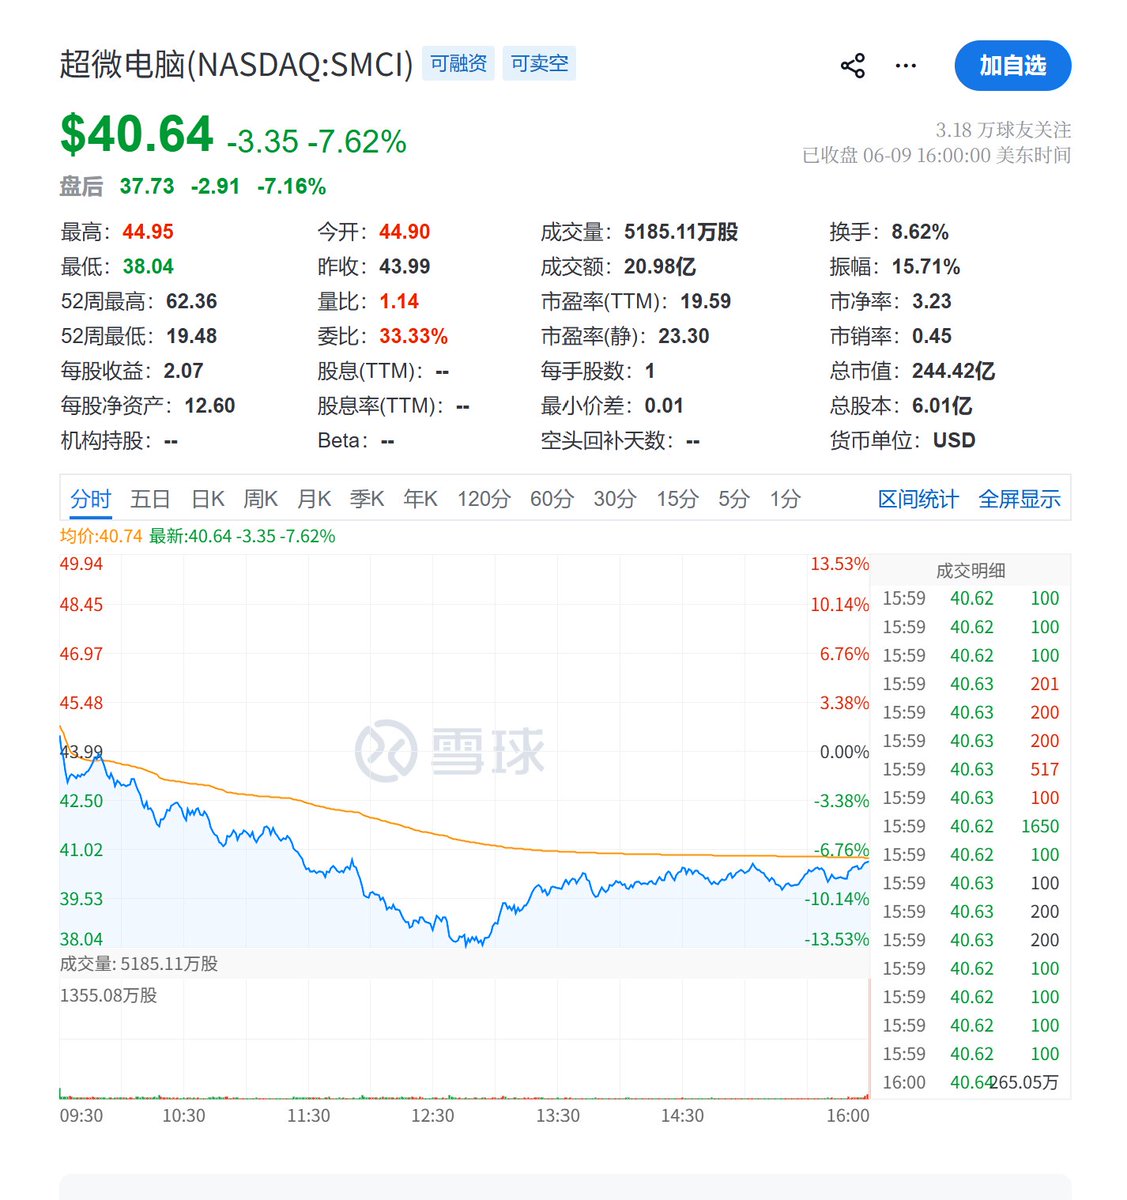Click the 每股净资产 value 12.60

210,406
